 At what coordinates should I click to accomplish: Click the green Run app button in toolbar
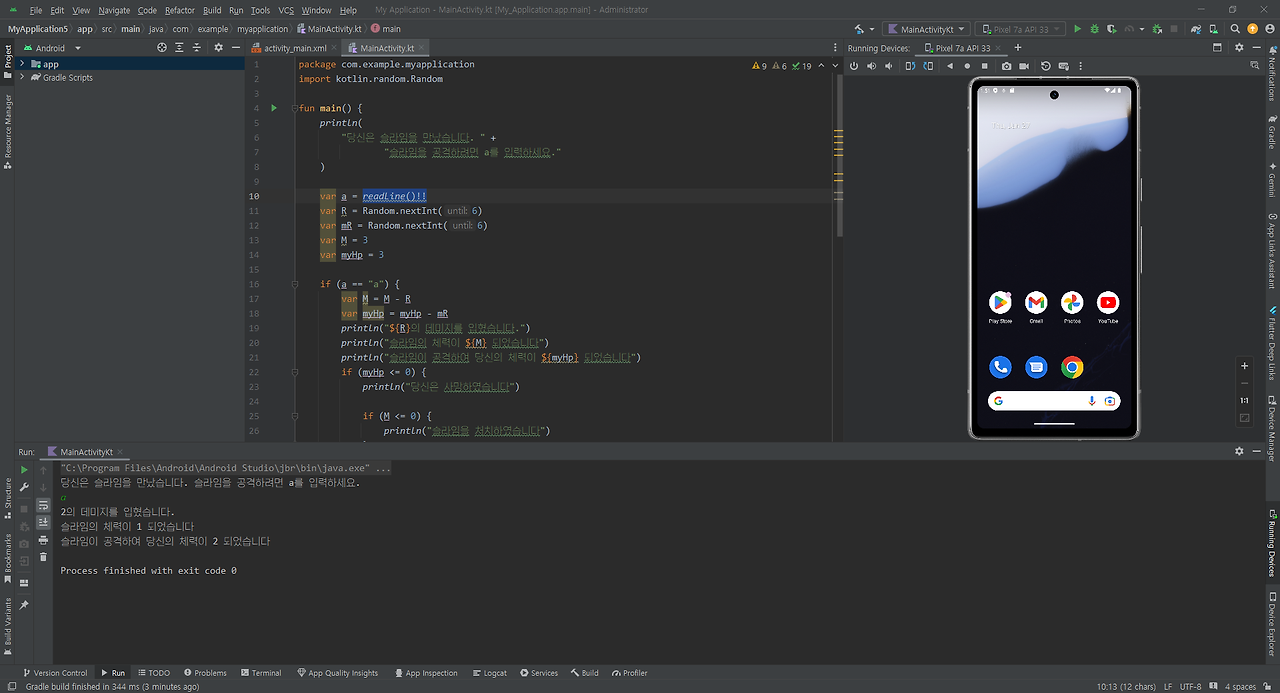tap(1077, 29)
